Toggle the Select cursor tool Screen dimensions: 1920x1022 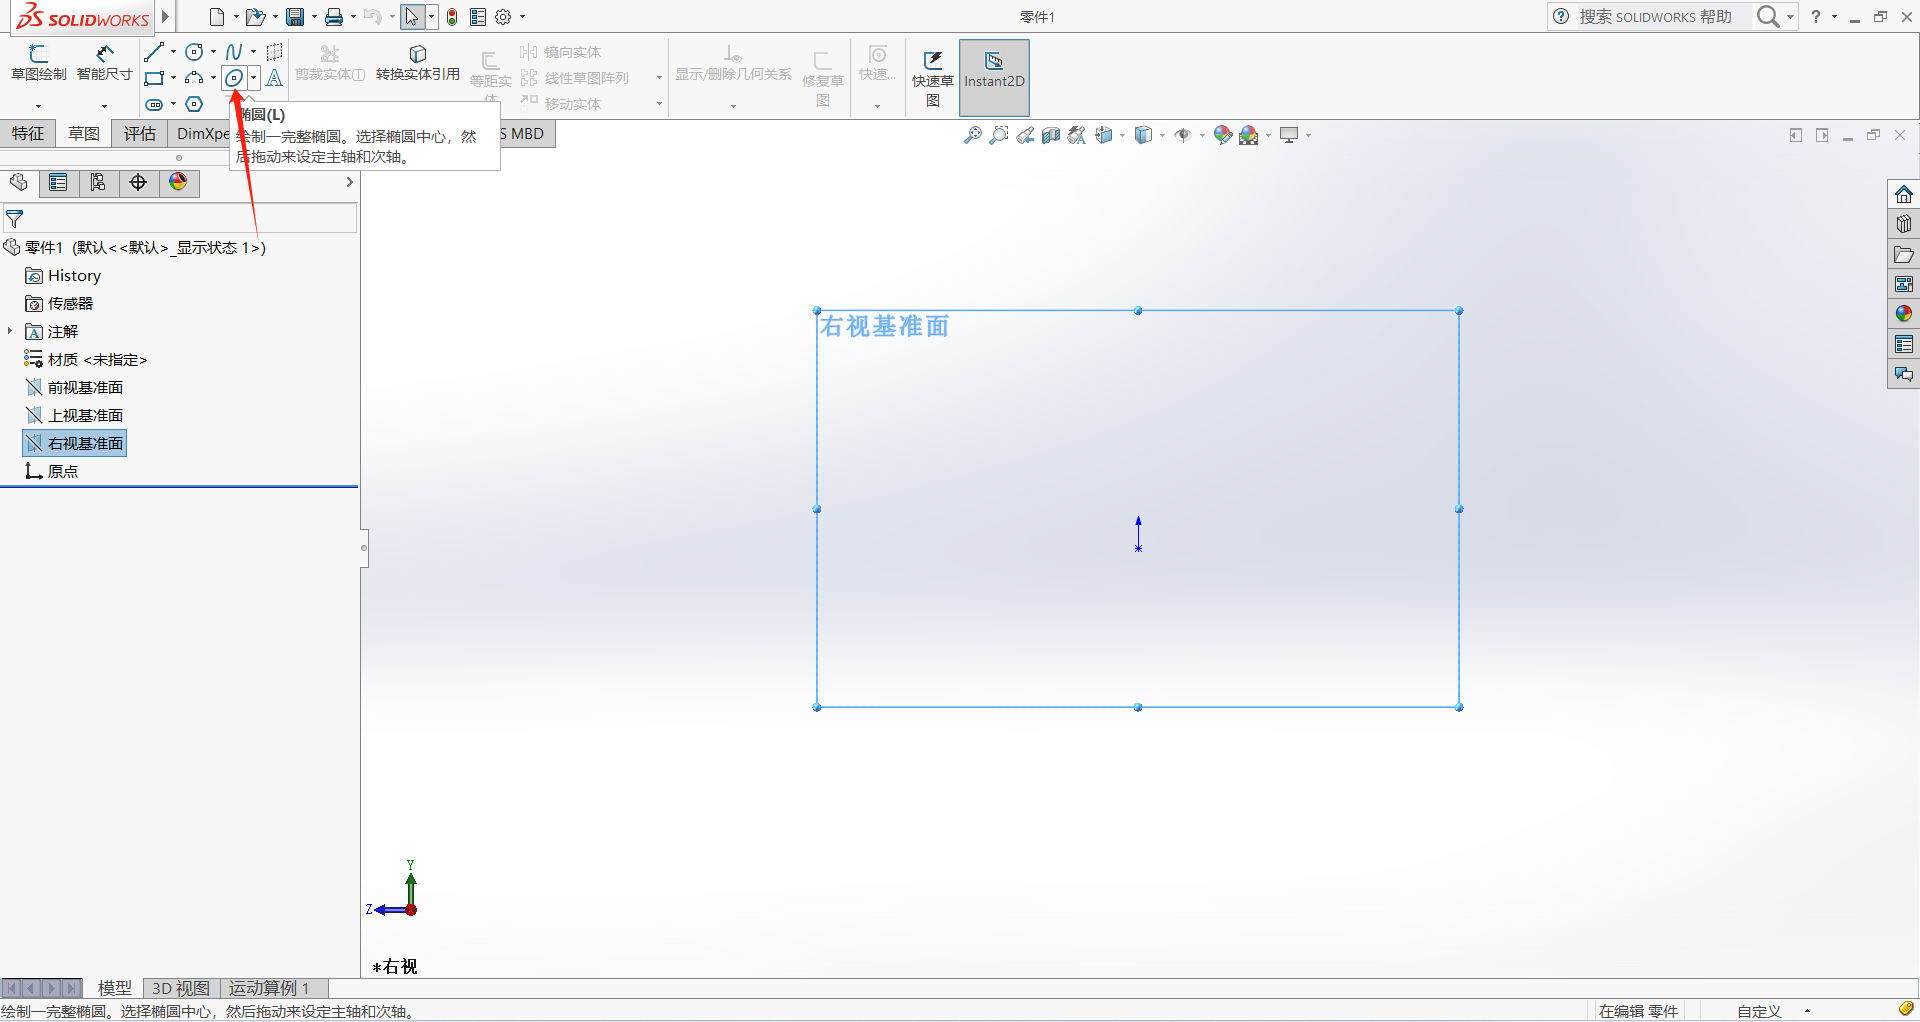(411, 17)
